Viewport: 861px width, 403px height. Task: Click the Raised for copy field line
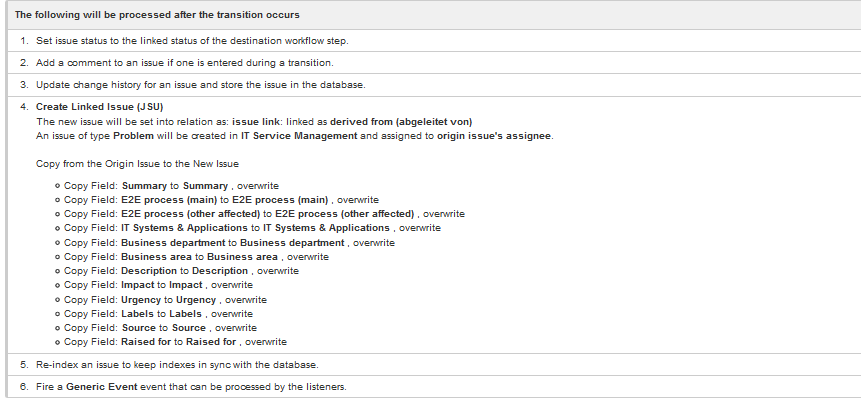tap(175, 342)
